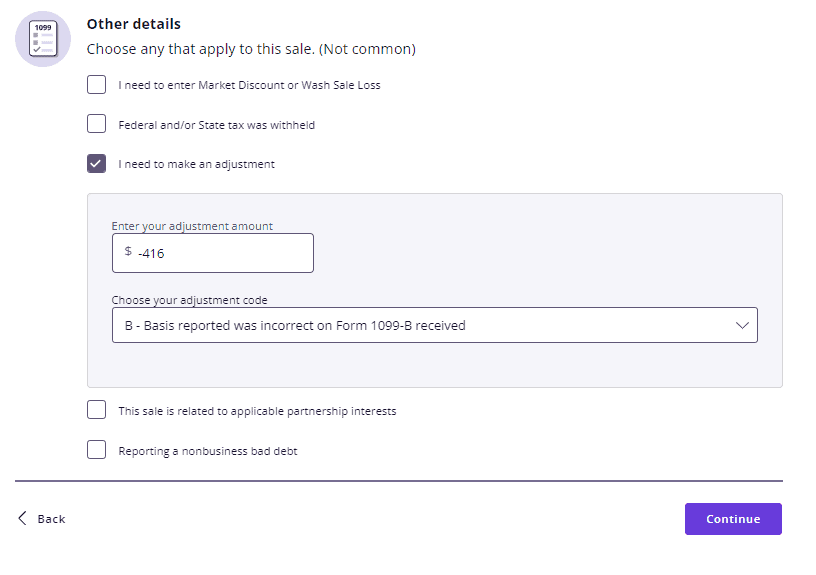The image size is (816, 575).
Task: Open the adjustment code dropdown
Action: point(434,325)
